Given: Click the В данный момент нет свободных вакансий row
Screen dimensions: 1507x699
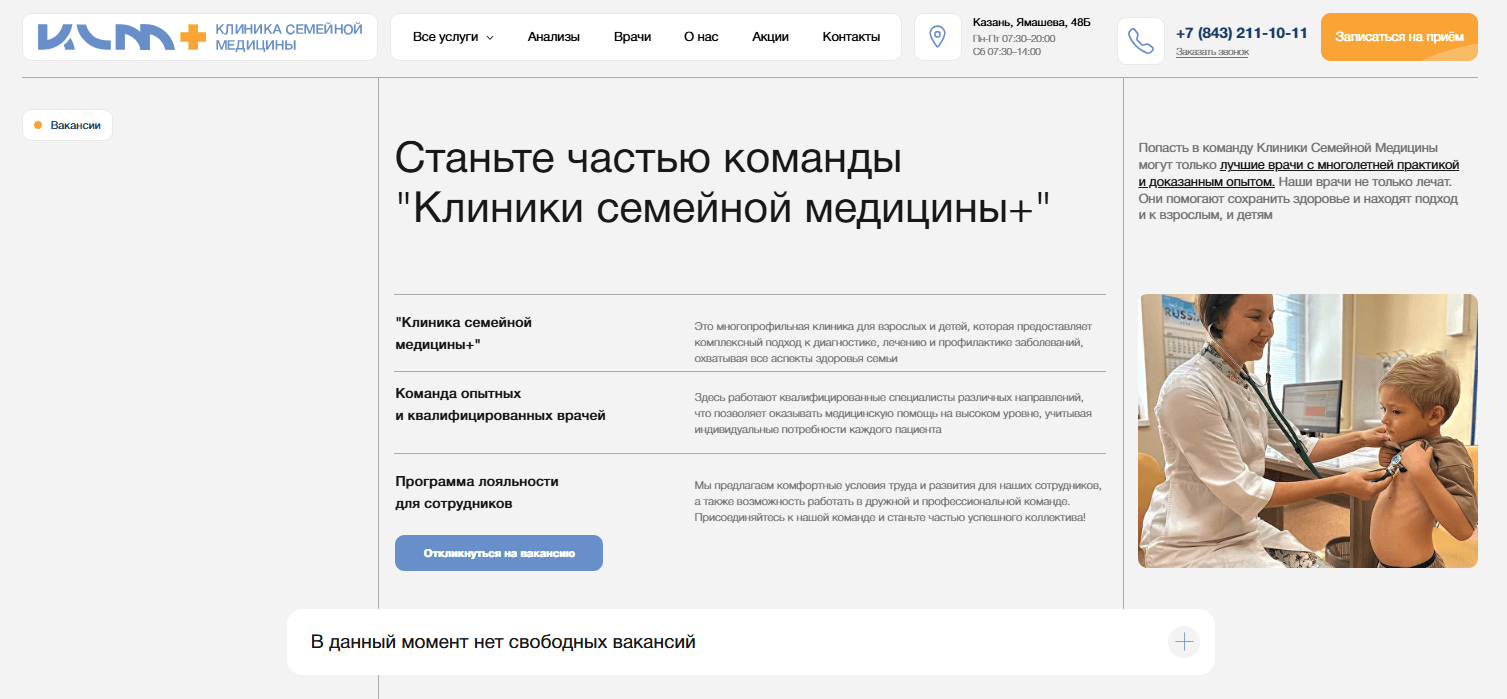Looking at the screenshot, I should click(751, 642).
